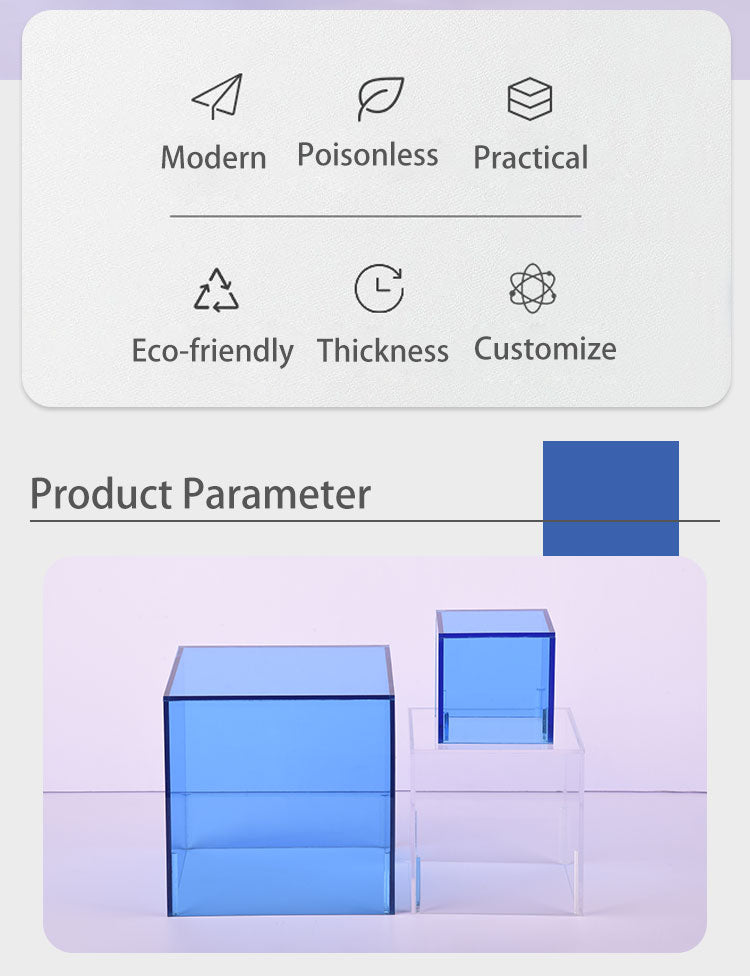Click the paper plane icon above Modern
The width and height of the screenshot is (750, 976).
(216, 97)
